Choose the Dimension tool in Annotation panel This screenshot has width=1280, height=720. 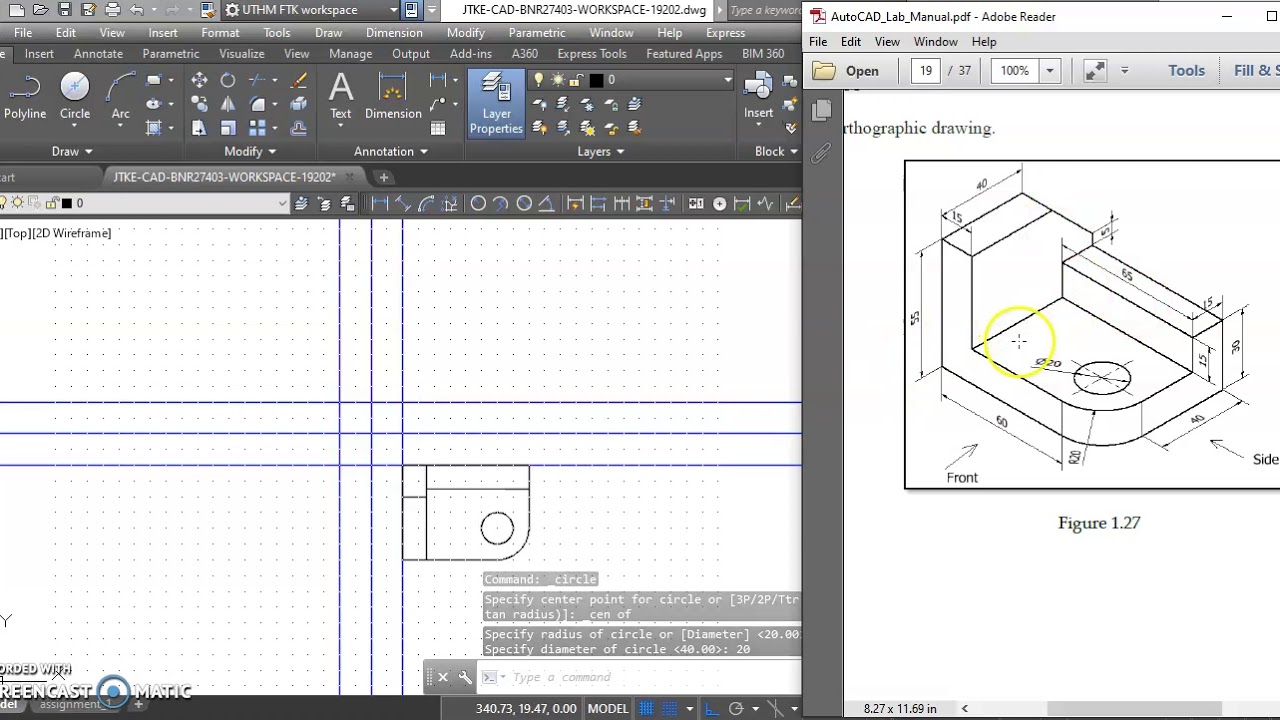393,97
